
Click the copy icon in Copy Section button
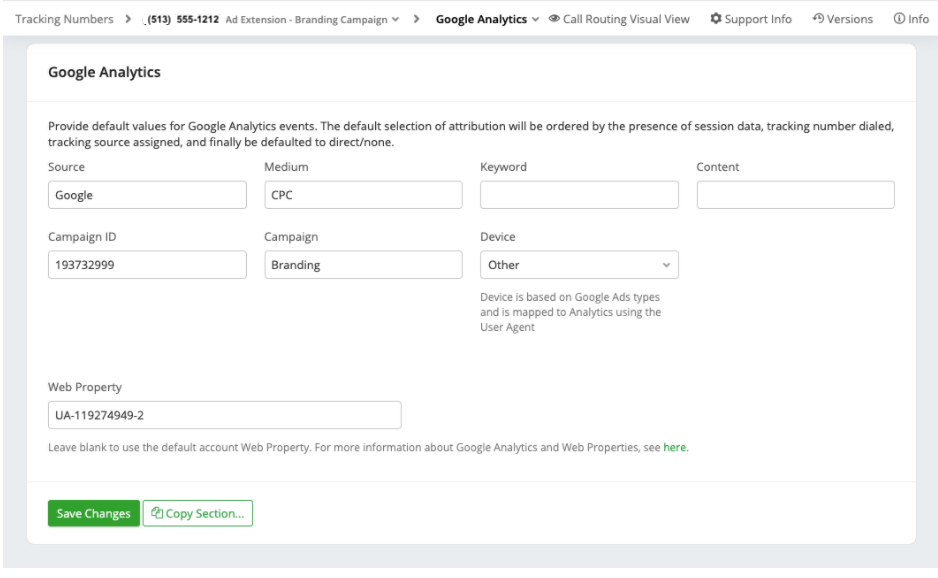158,514
